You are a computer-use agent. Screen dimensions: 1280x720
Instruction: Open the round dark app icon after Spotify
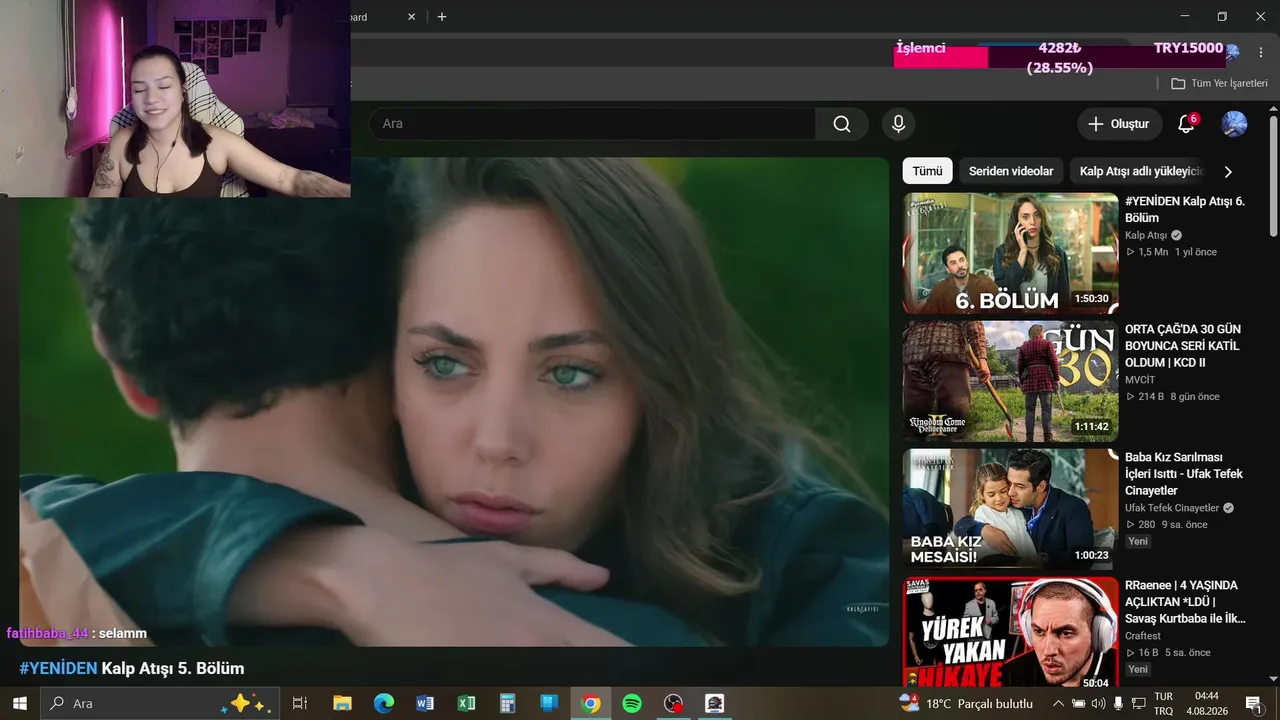(673, 703)
